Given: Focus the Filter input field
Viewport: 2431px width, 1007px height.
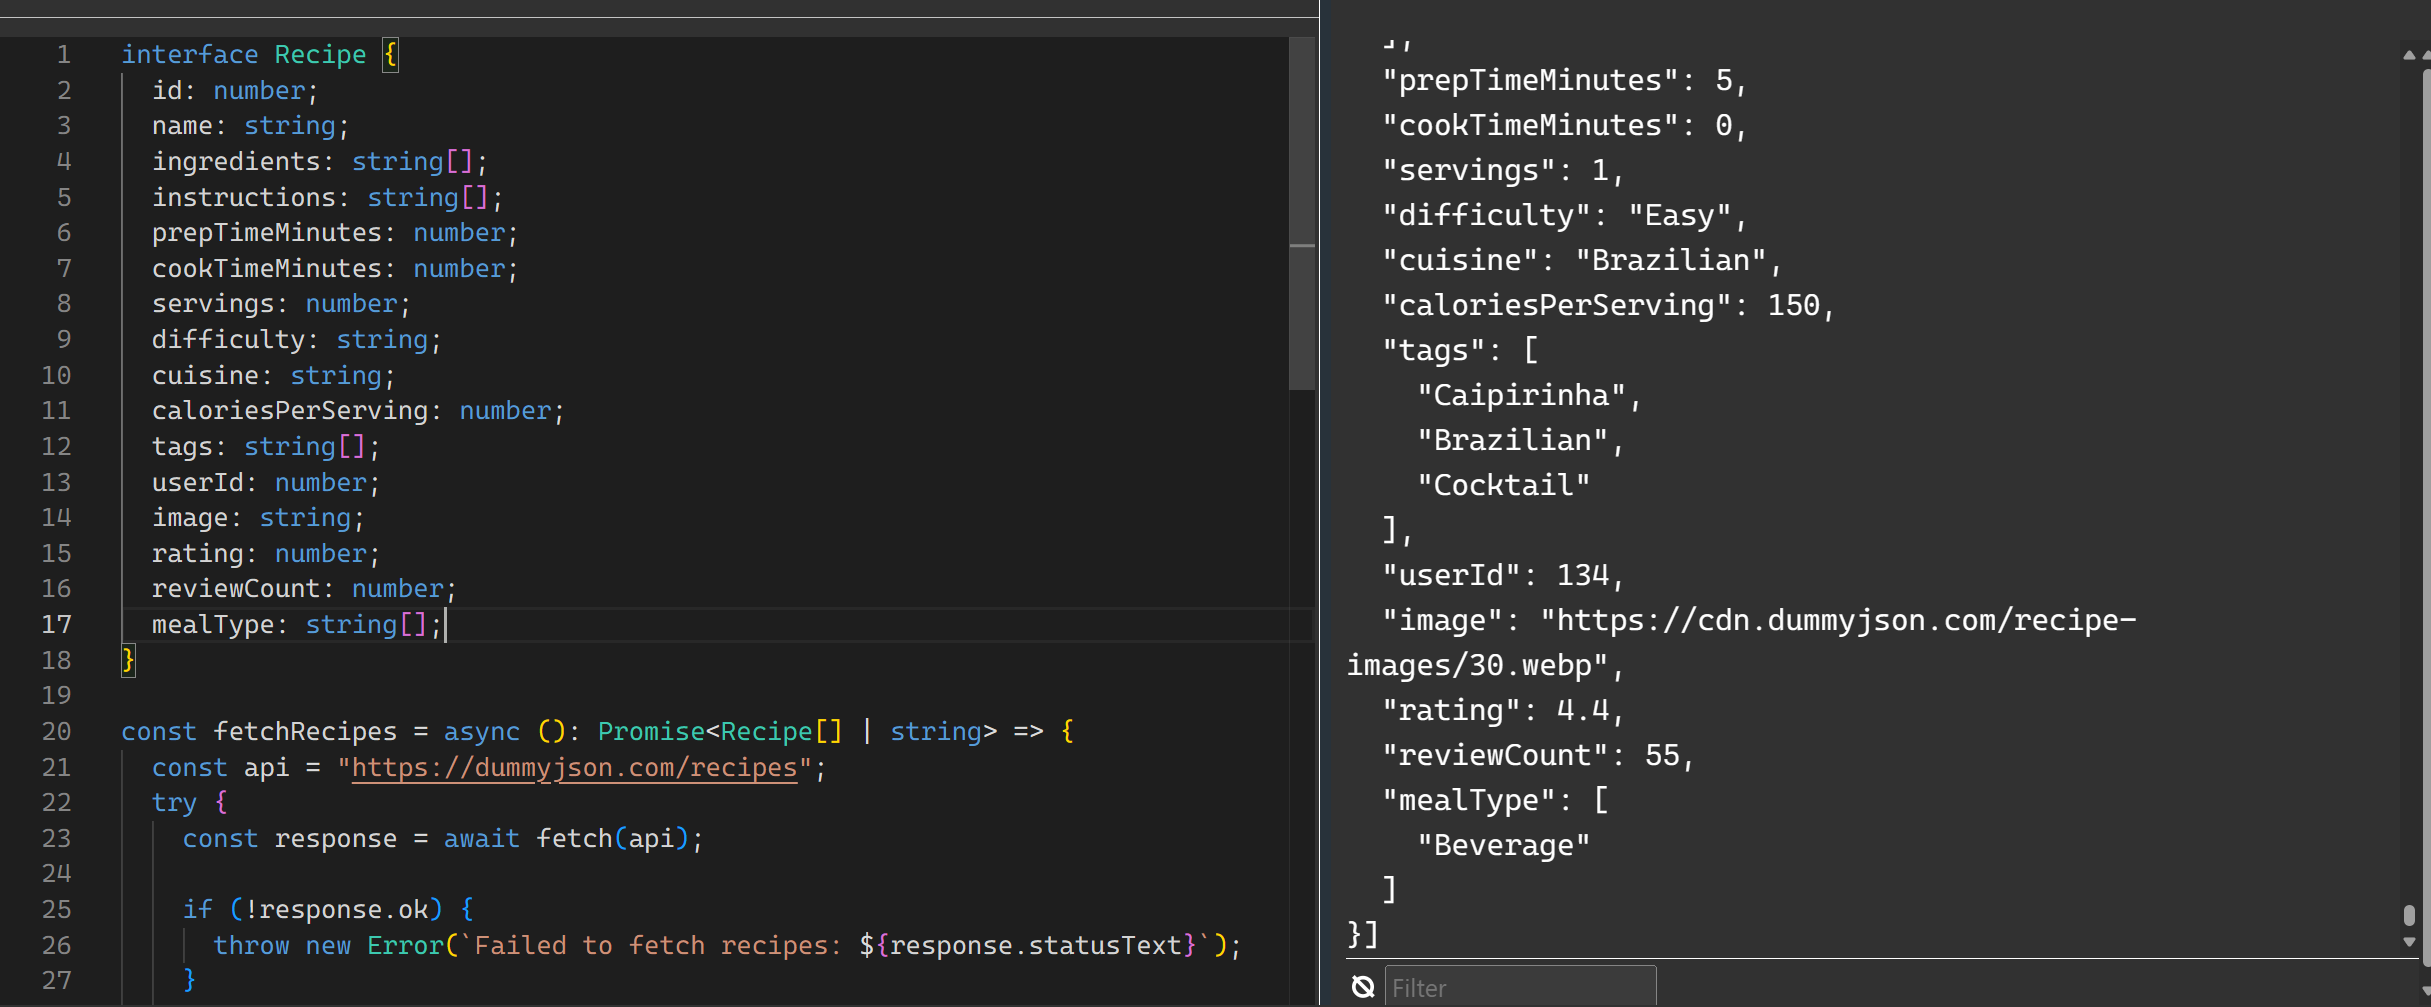Looking at the screenshot, I should (x=1520, y=987).
